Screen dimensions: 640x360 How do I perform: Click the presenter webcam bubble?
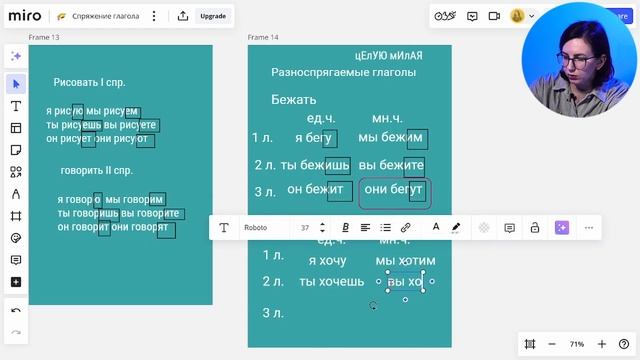pos(579,60)
